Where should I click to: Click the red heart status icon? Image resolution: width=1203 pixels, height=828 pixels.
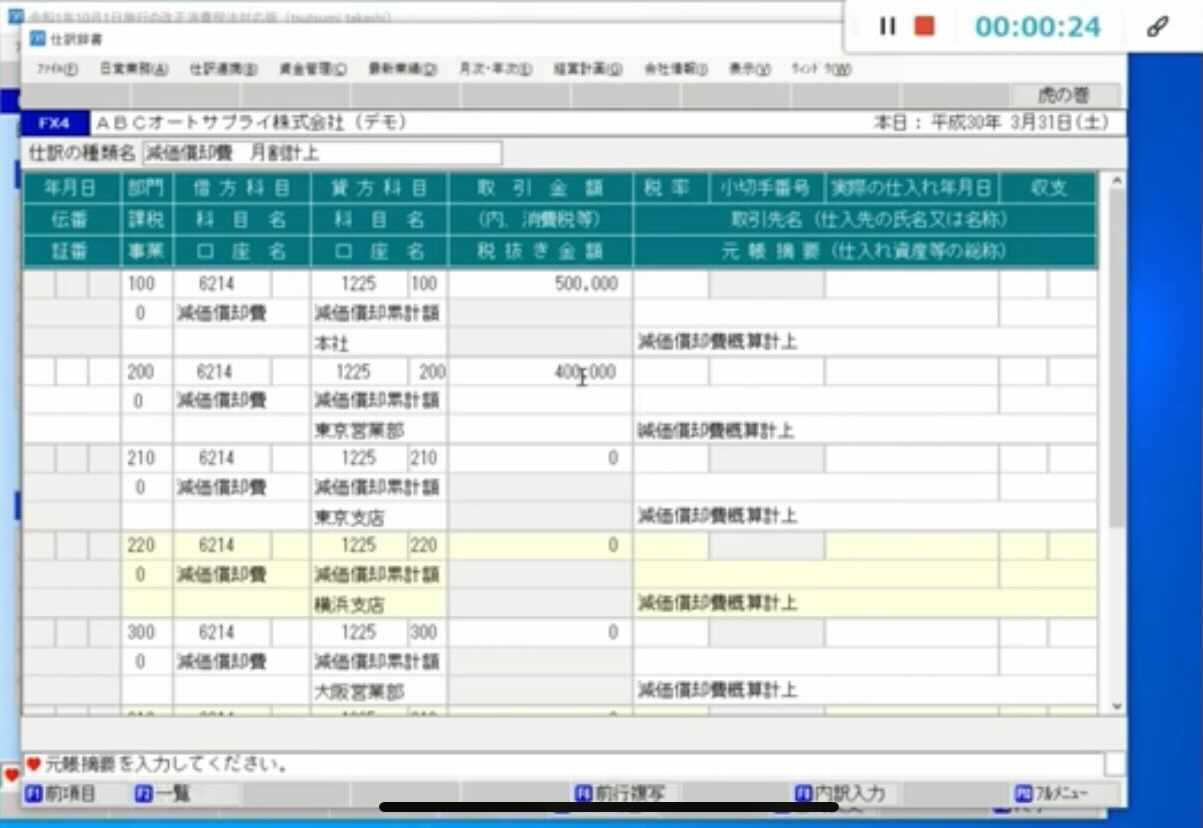(x=33, y=765)
